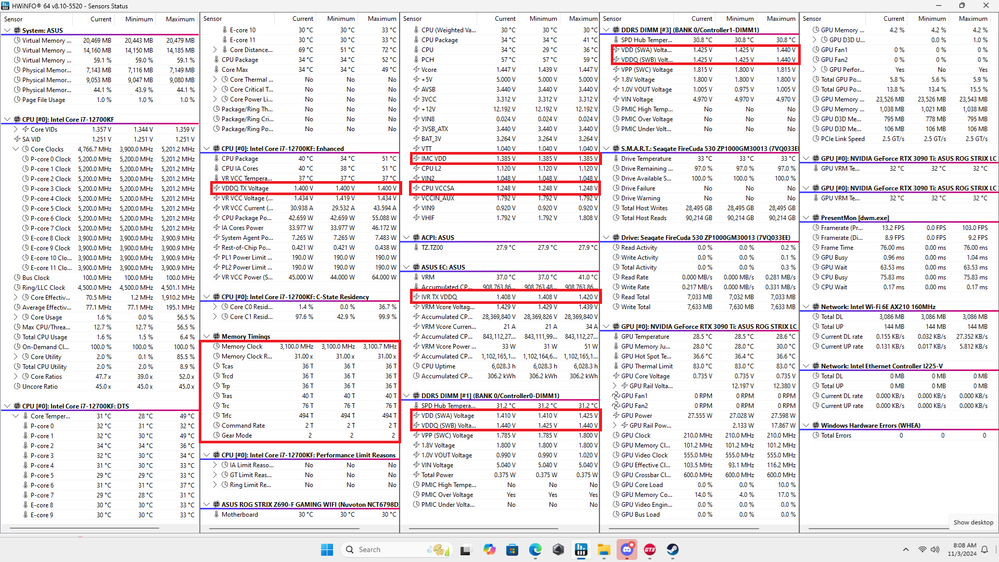999x562 pixels.
Task: Click the thermometer icon beside the TZ.TZ00 row
Action: click(x=416, y=248)
